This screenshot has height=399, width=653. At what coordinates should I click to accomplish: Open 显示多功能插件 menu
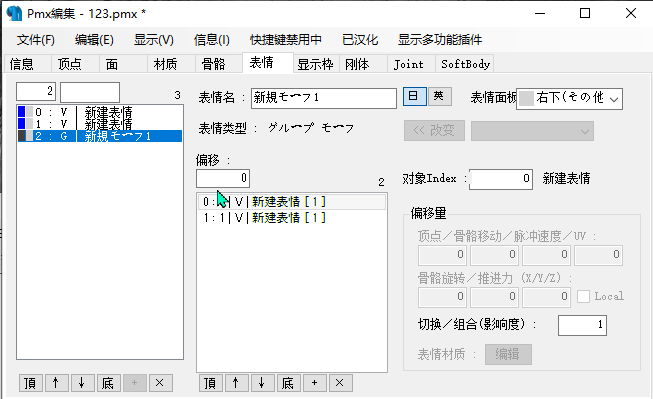click(440, 40)
